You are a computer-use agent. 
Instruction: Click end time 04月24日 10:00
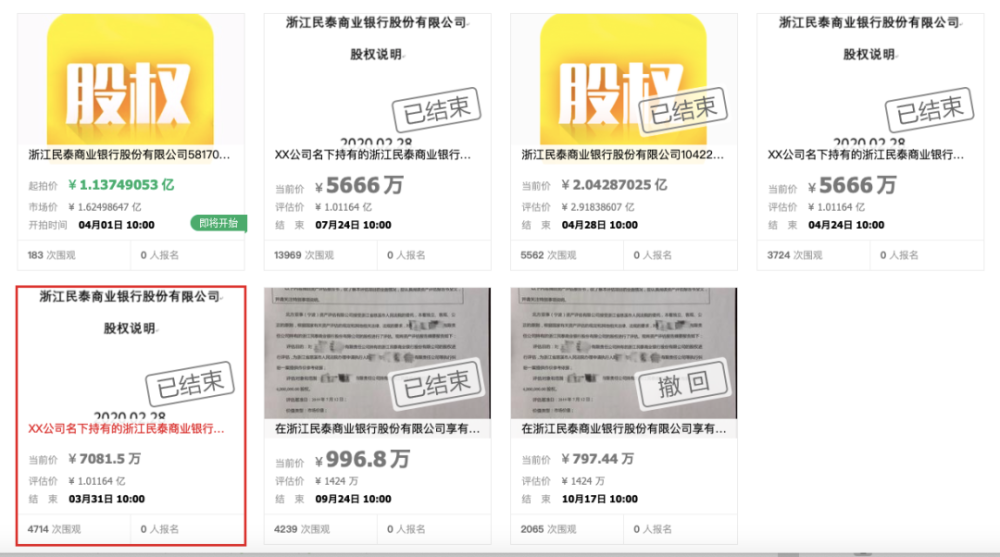[x=846, y=225]
